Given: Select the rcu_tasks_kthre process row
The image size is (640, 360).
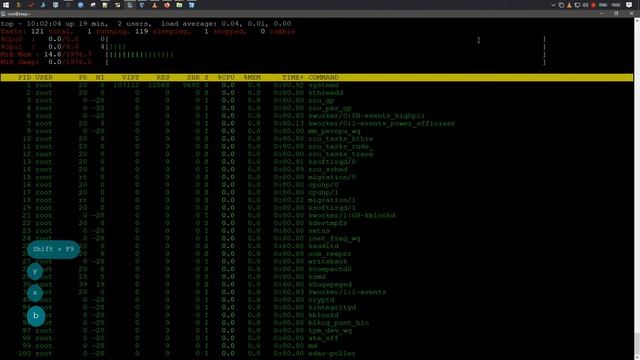Looking at the screenshot, I should point(317,139).
